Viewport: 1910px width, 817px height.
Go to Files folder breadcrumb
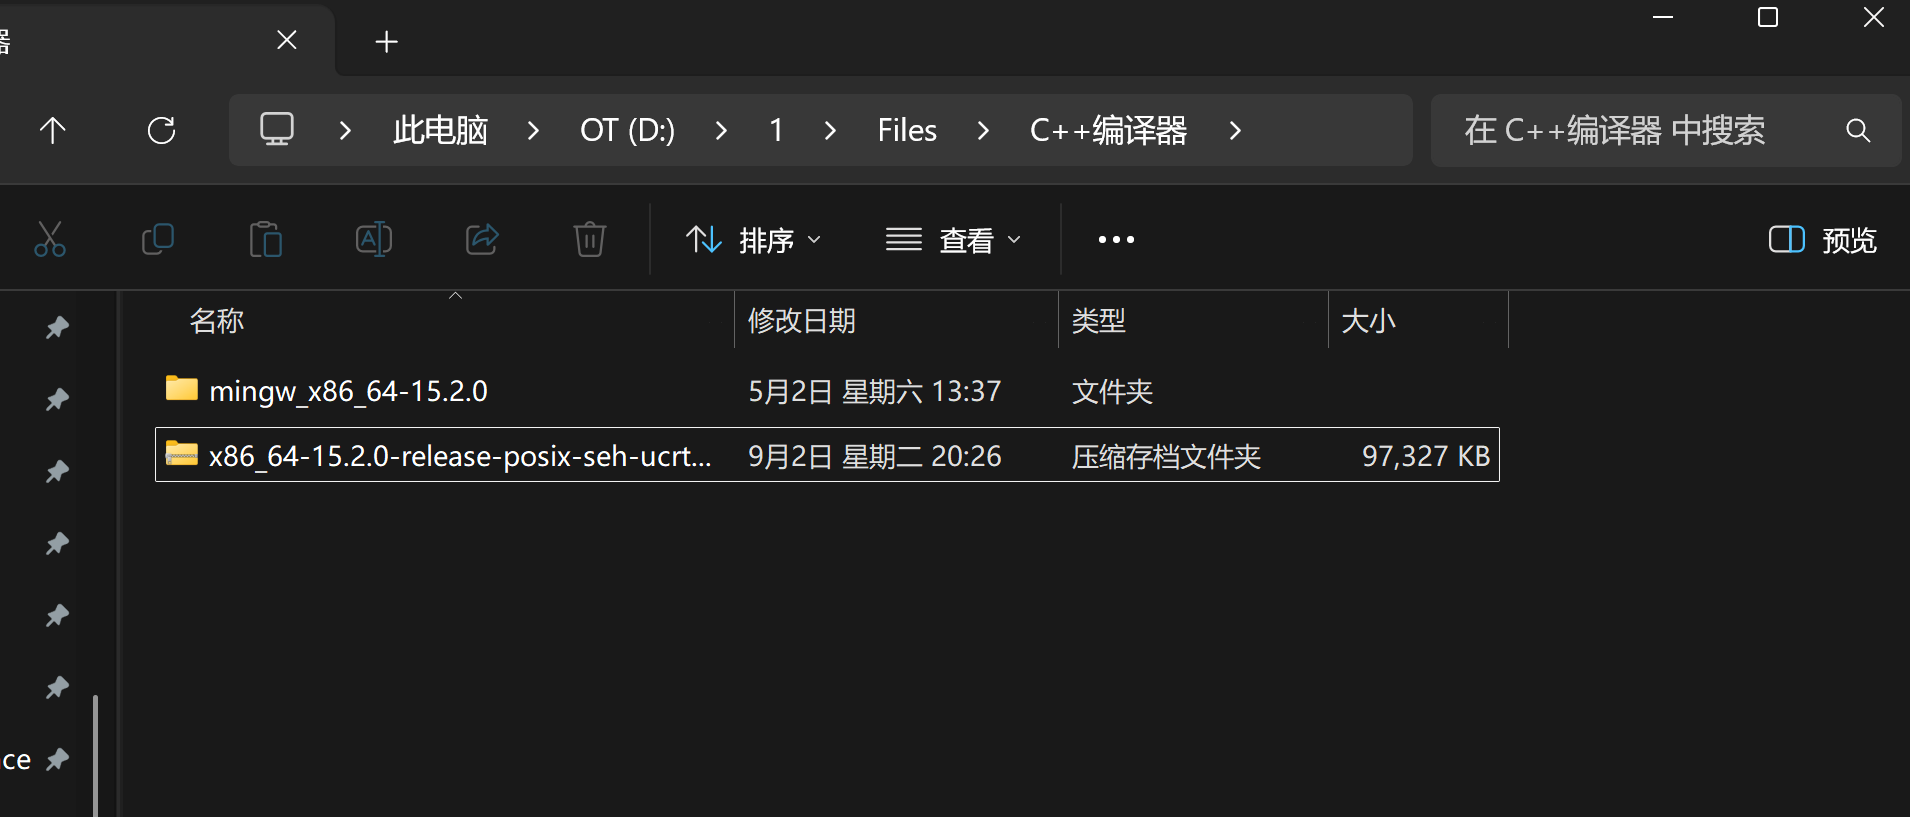907,130
